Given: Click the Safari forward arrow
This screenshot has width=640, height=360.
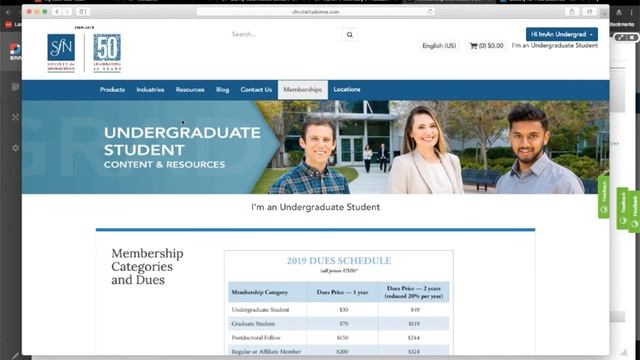Looking at the screenshot, I should coord(67,12).
